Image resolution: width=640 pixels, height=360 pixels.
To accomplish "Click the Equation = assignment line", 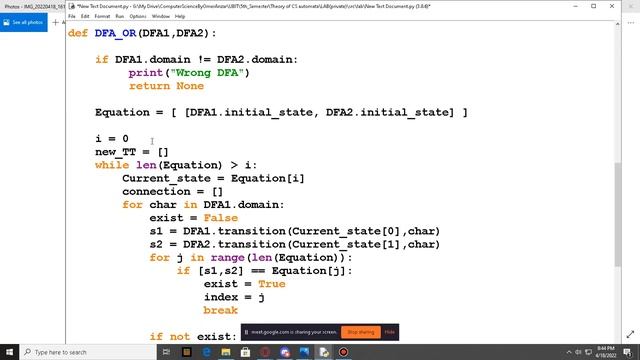I will 281,112.
